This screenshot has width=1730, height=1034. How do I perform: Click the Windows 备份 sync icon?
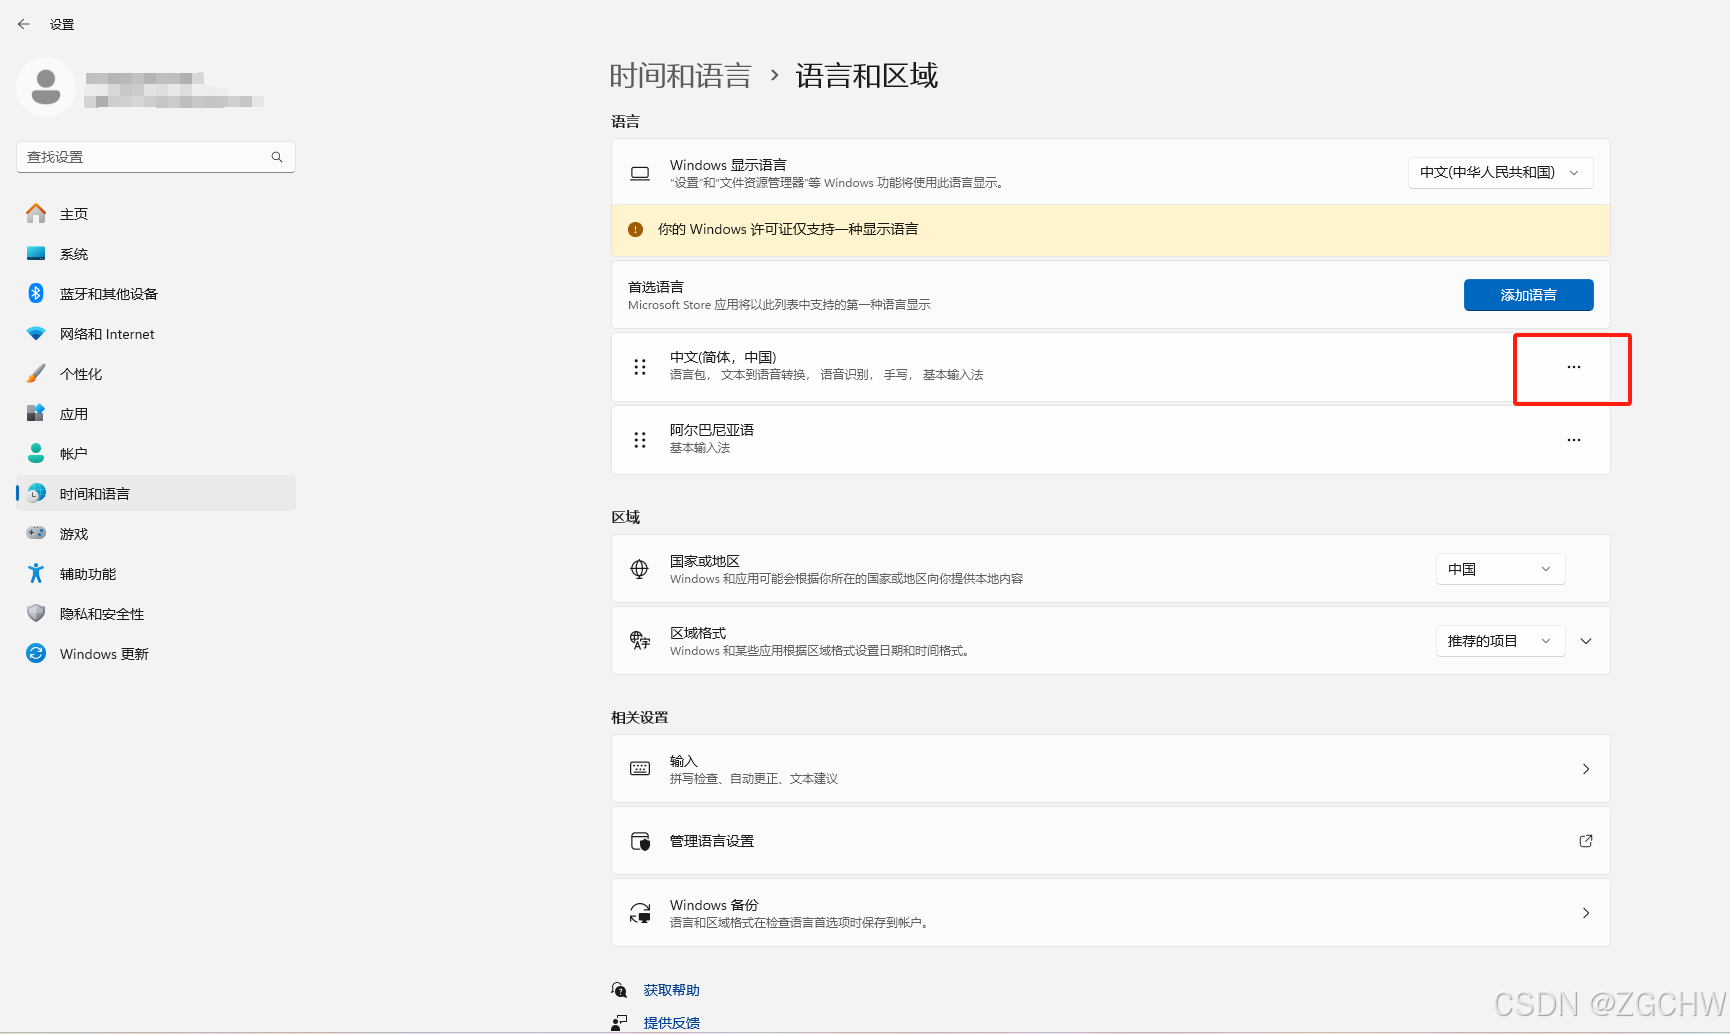click(x=640, y=913)
